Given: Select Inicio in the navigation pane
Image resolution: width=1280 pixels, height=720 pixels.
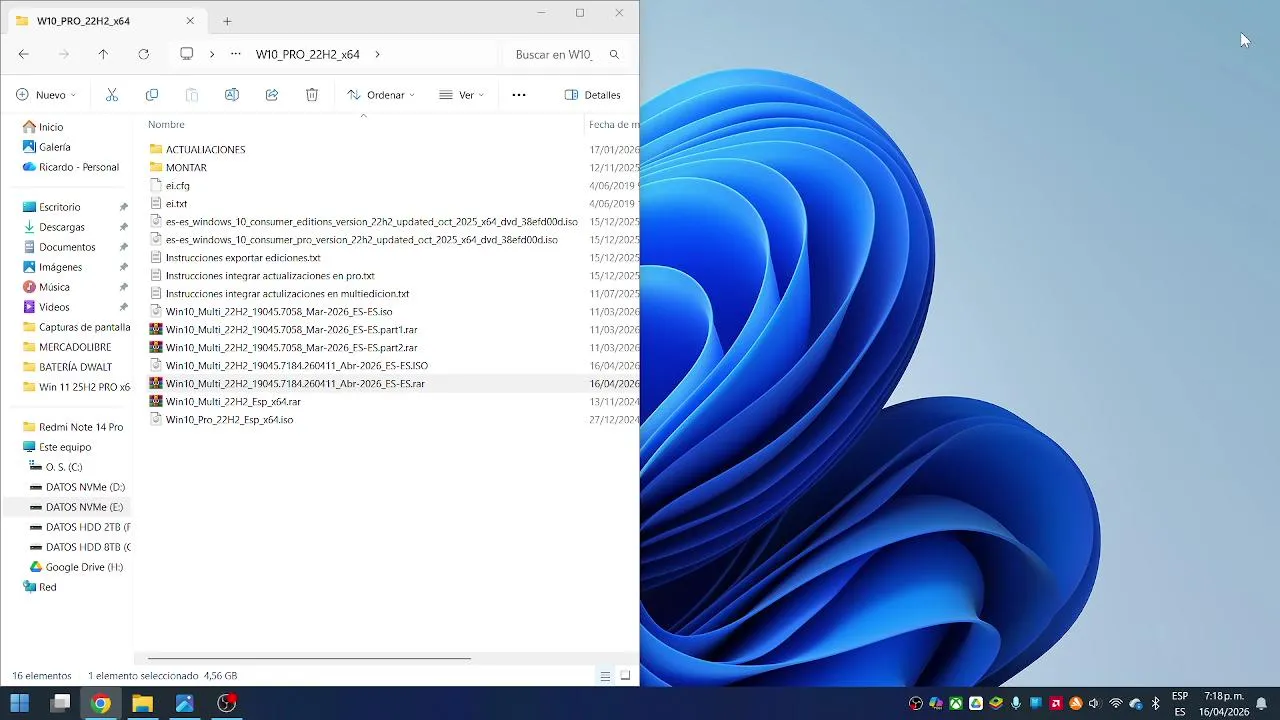Looking at the screenshot, I should pyautogui.click(x=51, y=127).
